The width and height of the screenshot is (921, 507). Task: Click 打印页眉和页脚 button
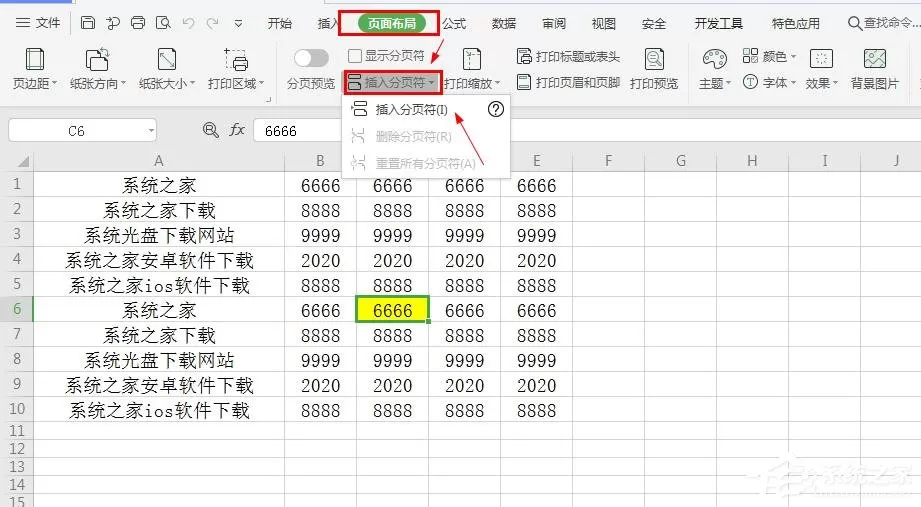[x=568, y=82]
